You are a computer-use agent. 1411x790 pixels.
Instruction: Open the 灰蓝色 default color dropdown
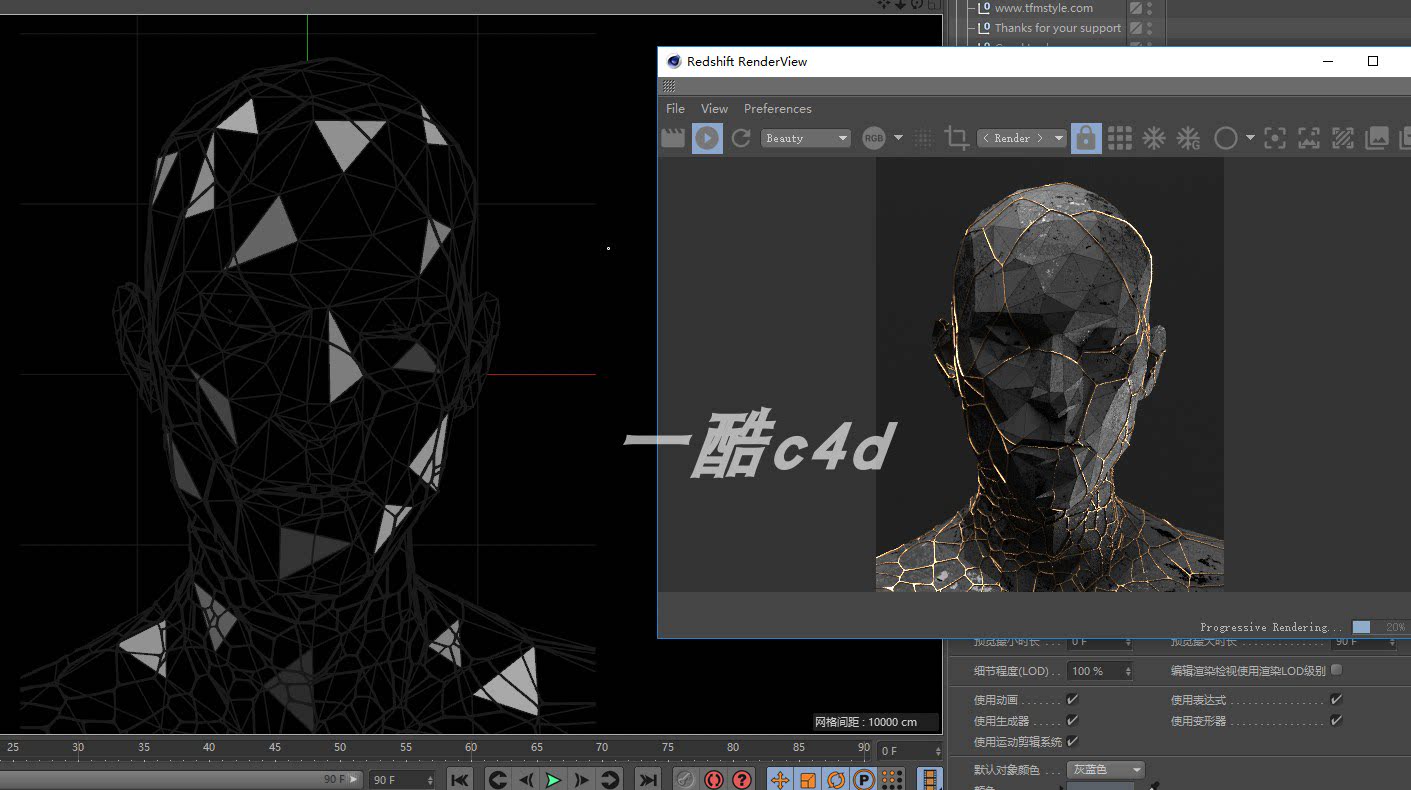pos(1106,769)
